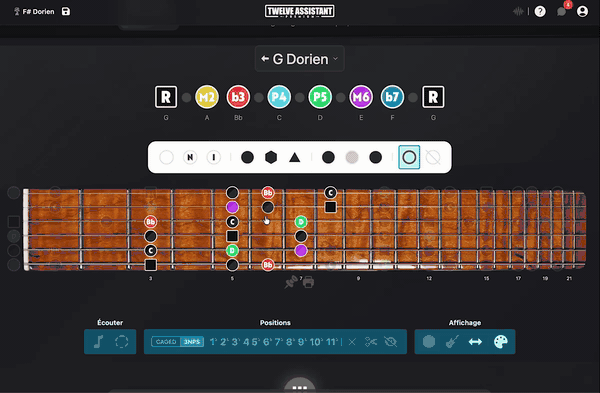Toggle the first R root interval above G
The width and height of the screenshot is (600, 393).
coord(166,97)
